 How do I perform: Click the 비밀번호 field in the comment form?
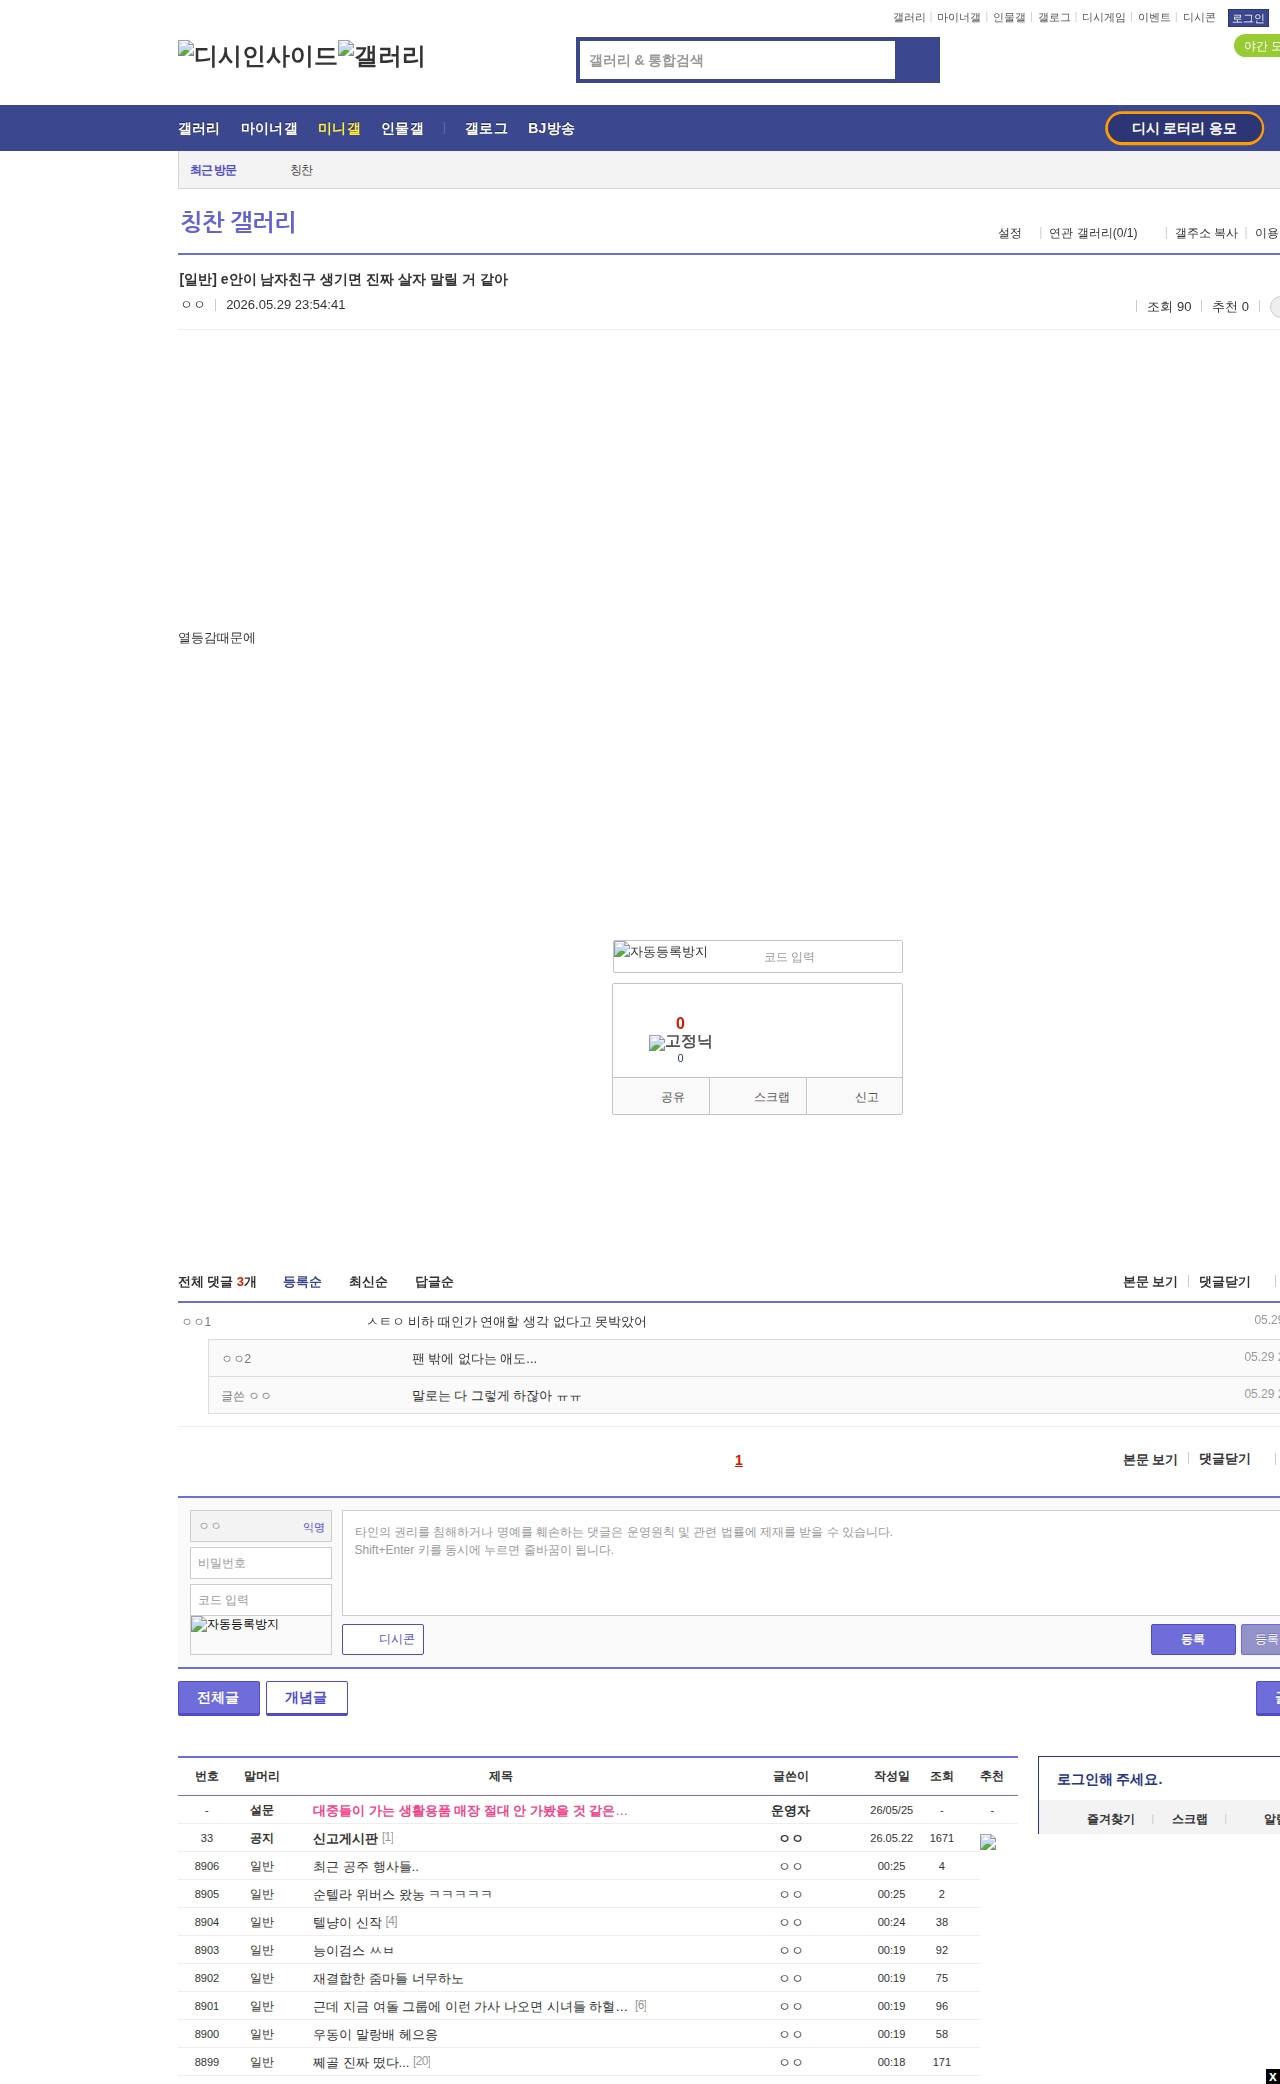click(261, 1563)
